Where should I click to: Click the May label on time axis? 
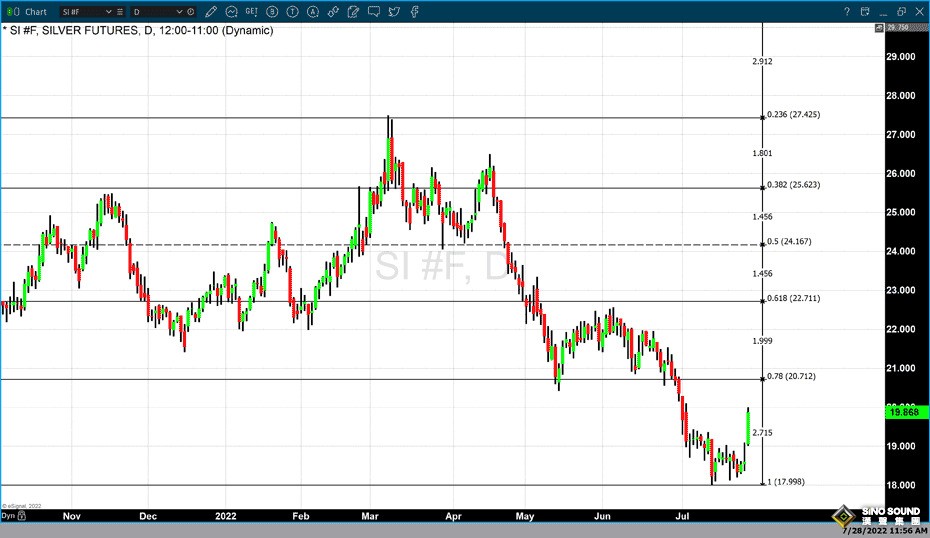[x=525, y=516]
